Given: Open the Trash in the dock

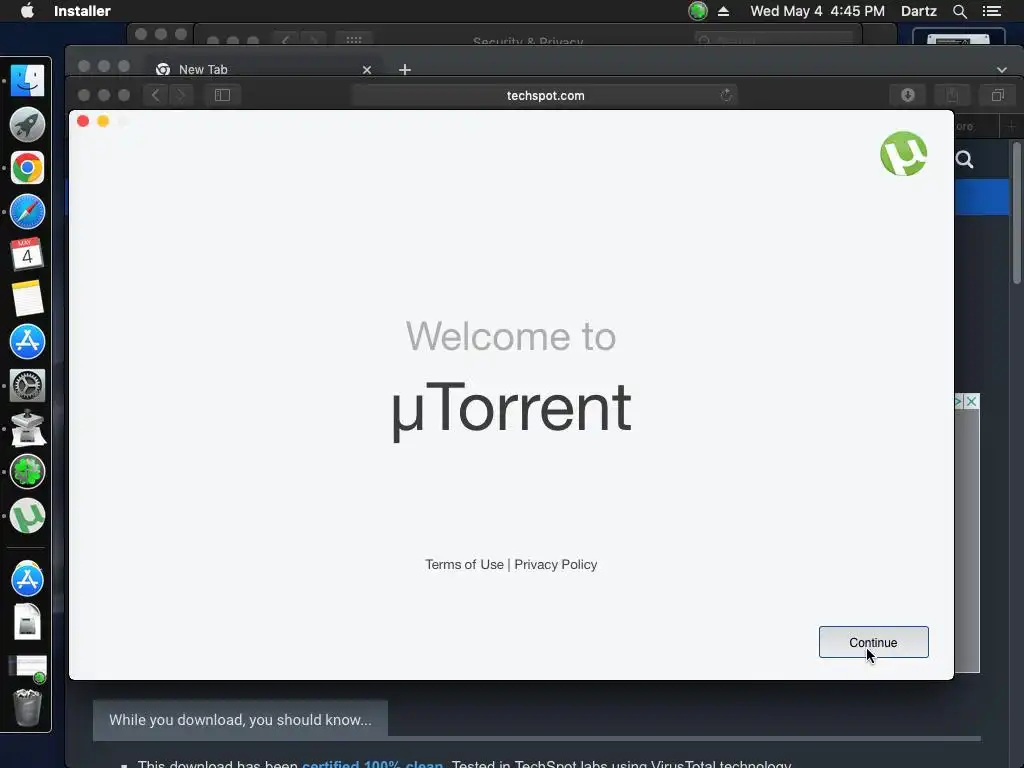Looking at the screenshot, I should (27, 707).
